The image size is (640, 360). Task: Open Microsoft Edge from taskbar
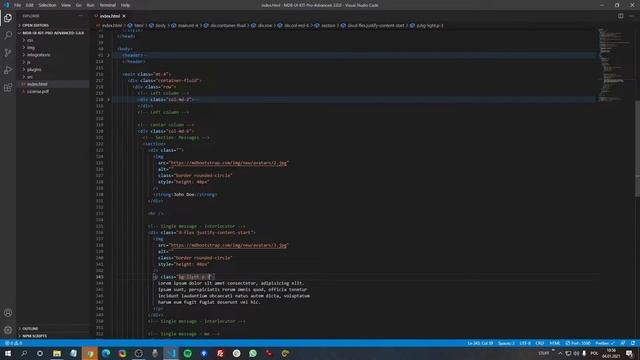106,353
